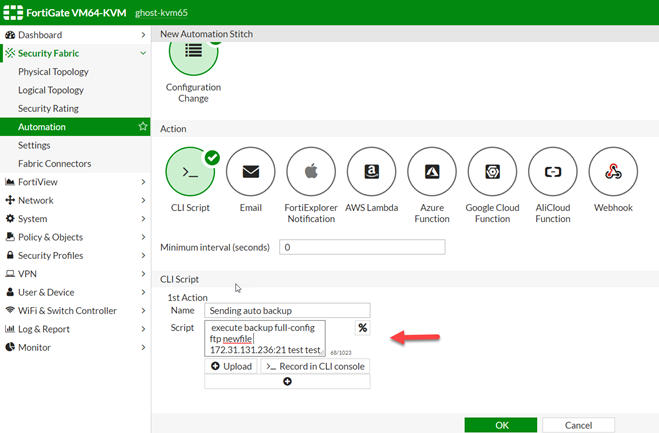Expand the User & Device chevron
This screenshot has width=659, height=433.
(x=143, y=292)
